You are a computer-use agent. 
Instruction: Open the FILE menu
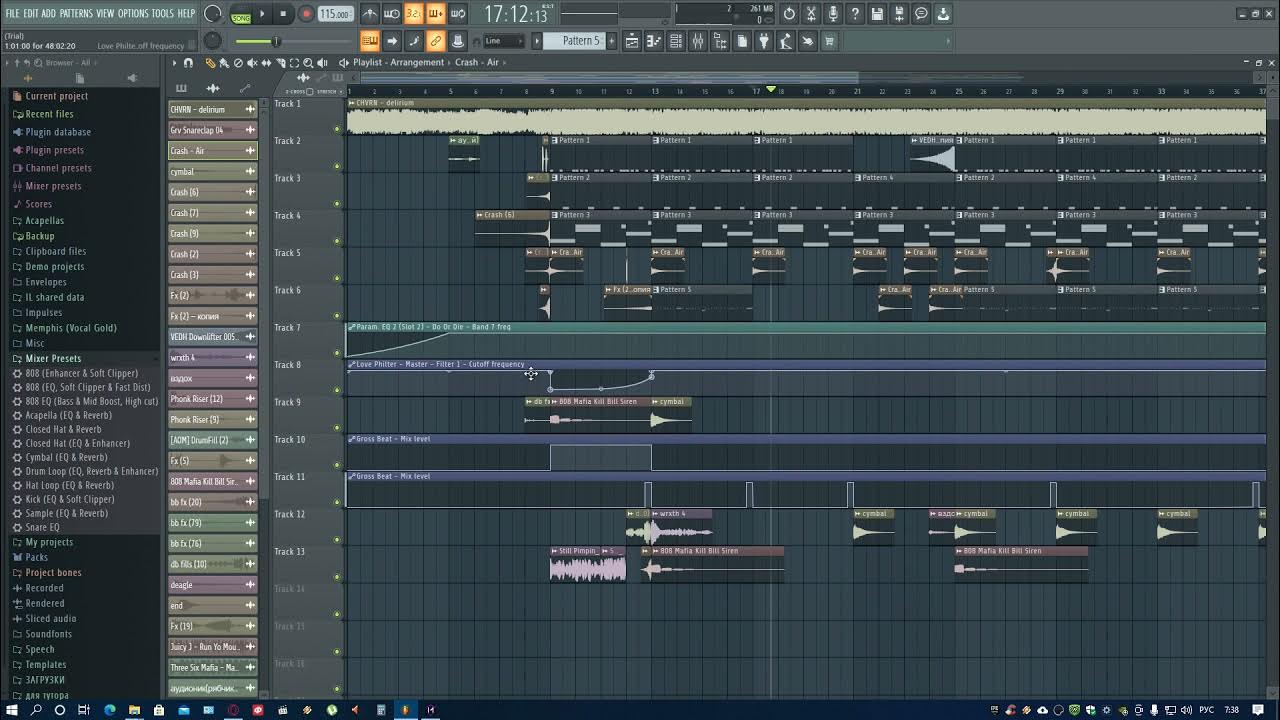[x=13, y=14]
